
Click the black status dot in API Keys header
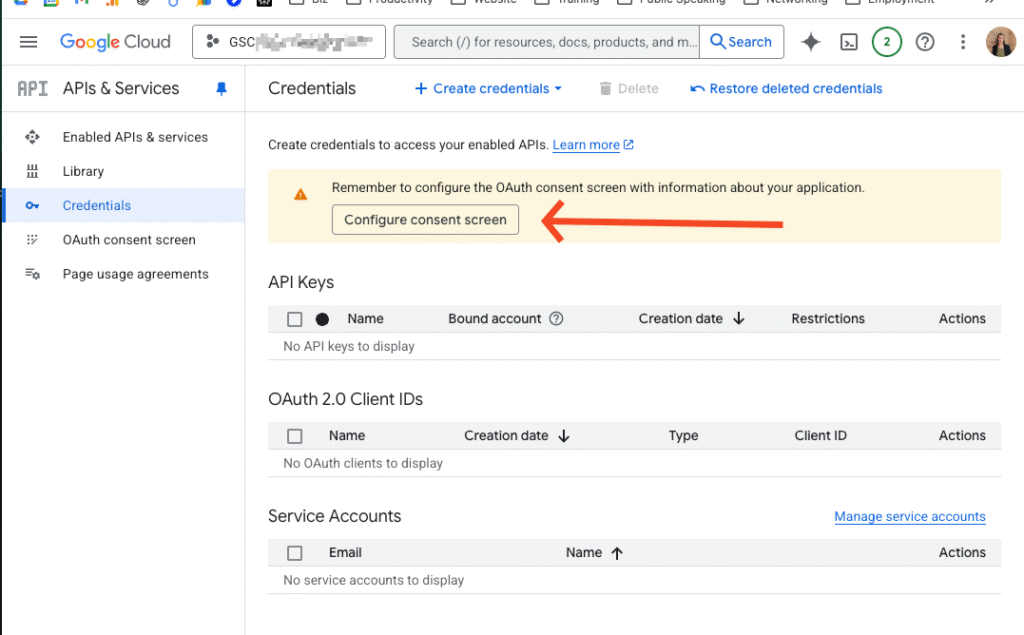click(x=322, y=319)
